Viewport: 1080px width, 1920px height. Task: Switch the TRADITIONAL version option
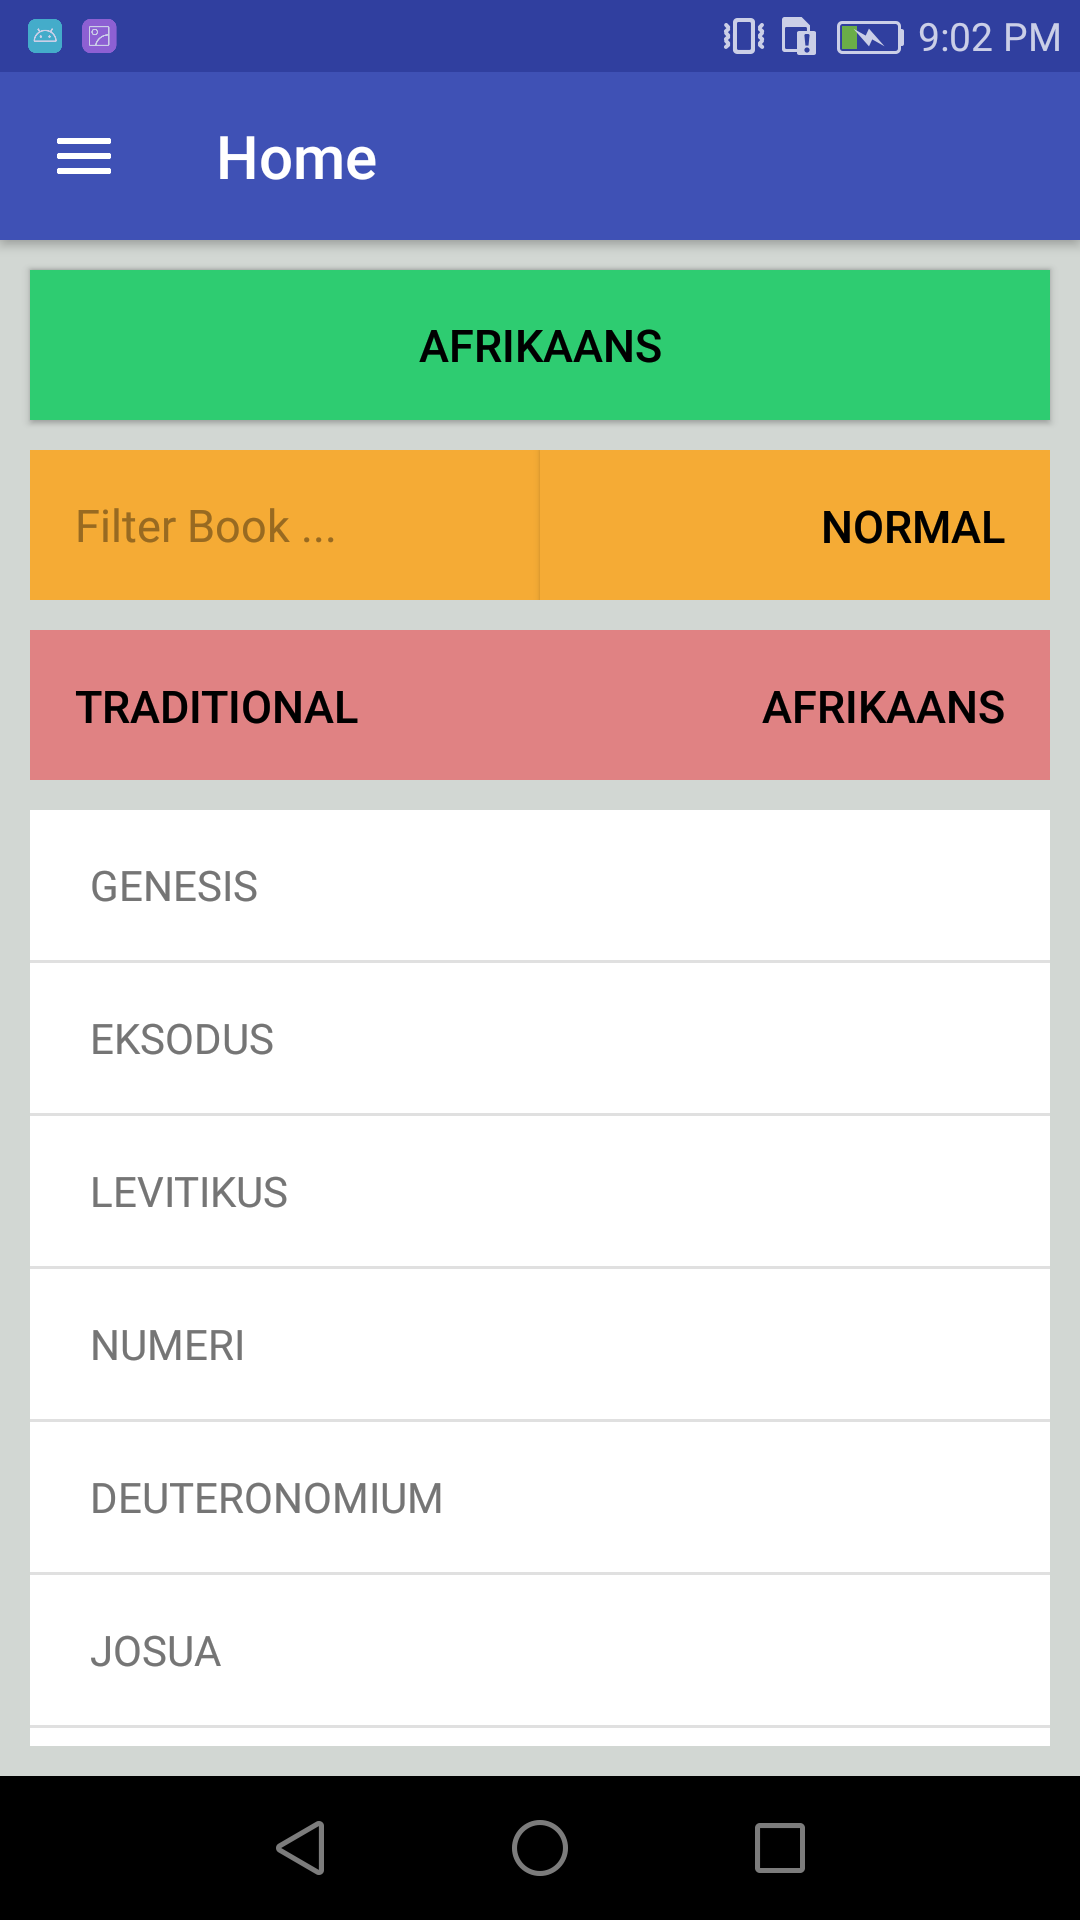point(217,707)
